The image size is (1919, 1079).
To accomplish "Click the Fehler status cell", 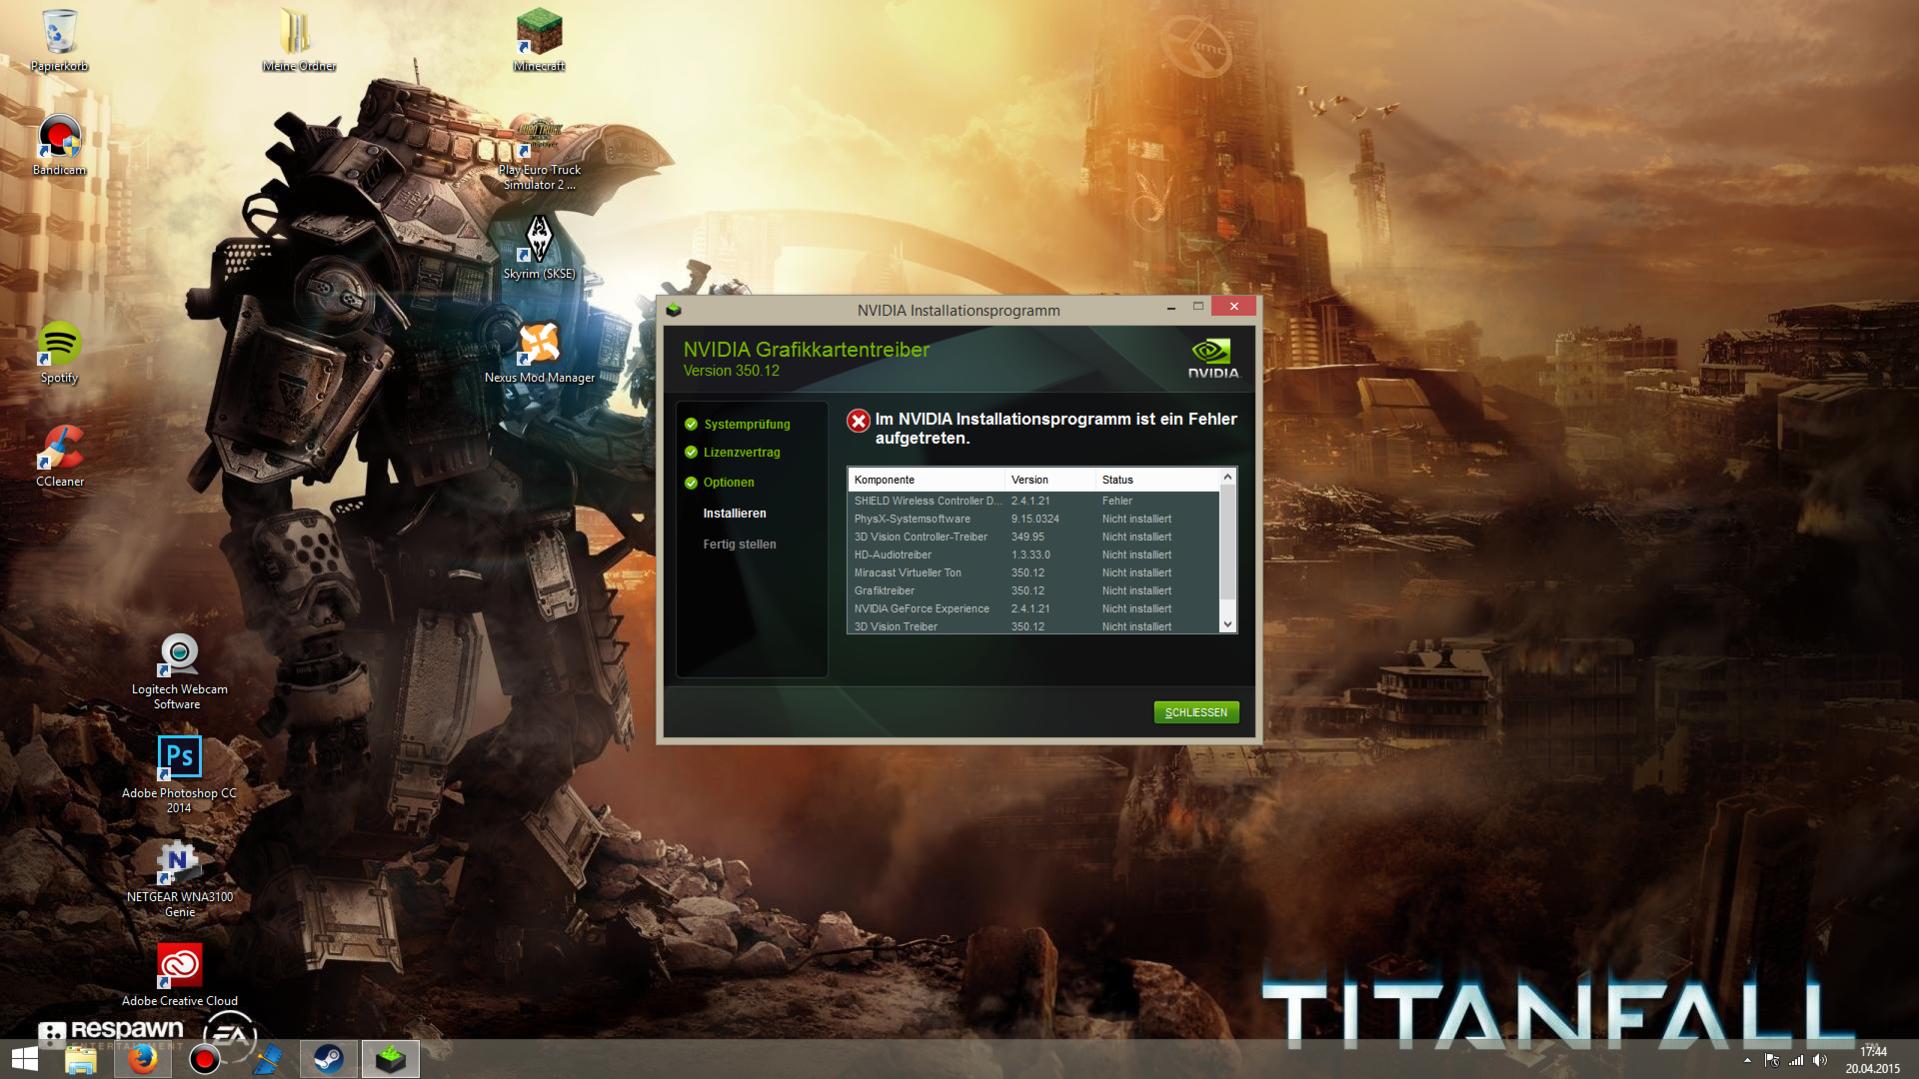I will (x=1117, y=501).
